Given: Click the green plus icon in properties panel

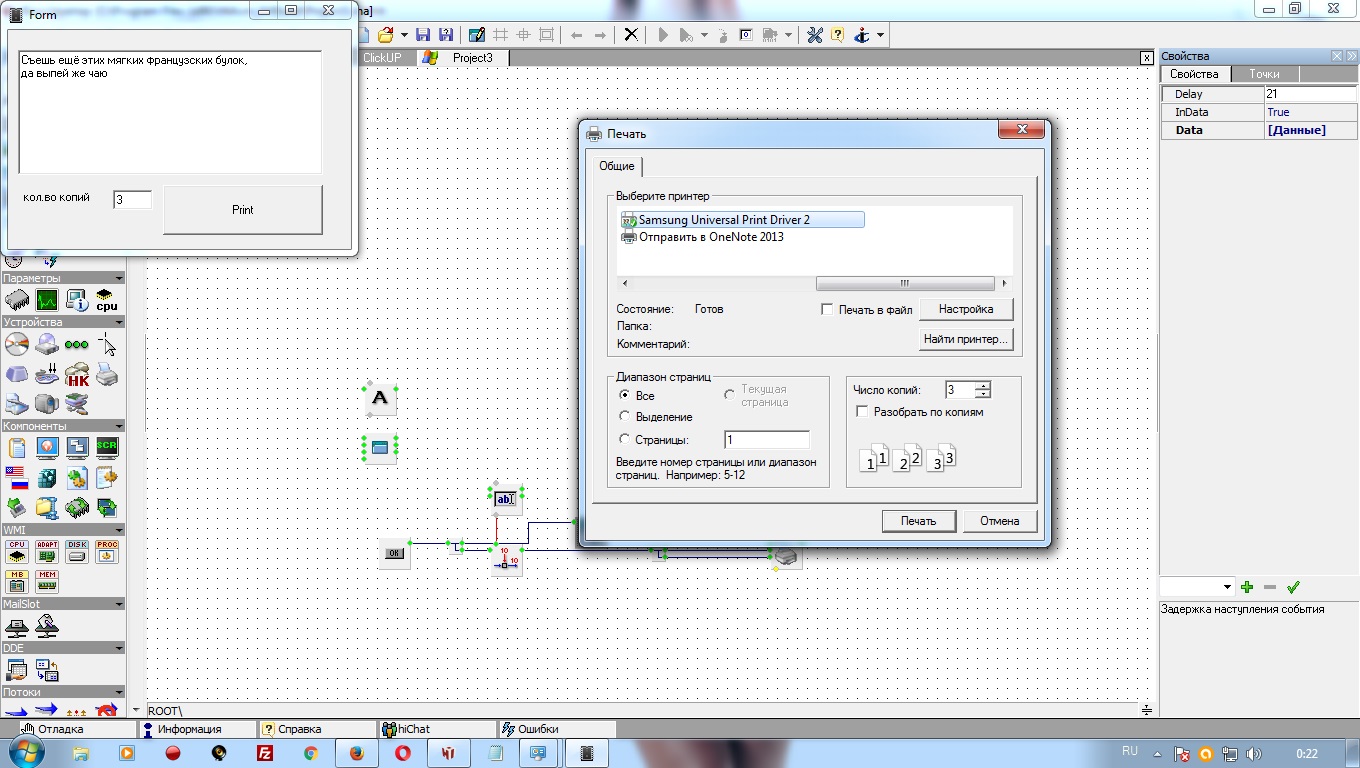Looking at the screenshot, I should 1247,587.
